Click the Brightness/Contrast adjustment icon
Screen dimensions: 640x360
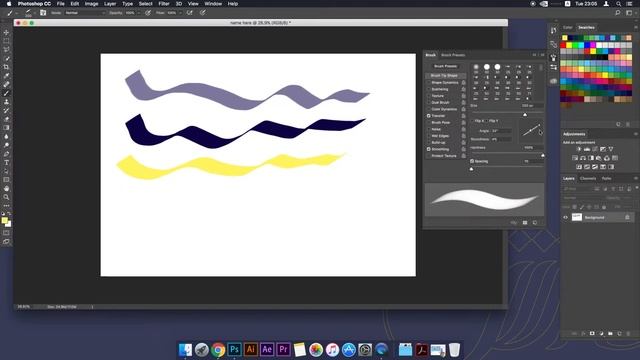[578, 149]
